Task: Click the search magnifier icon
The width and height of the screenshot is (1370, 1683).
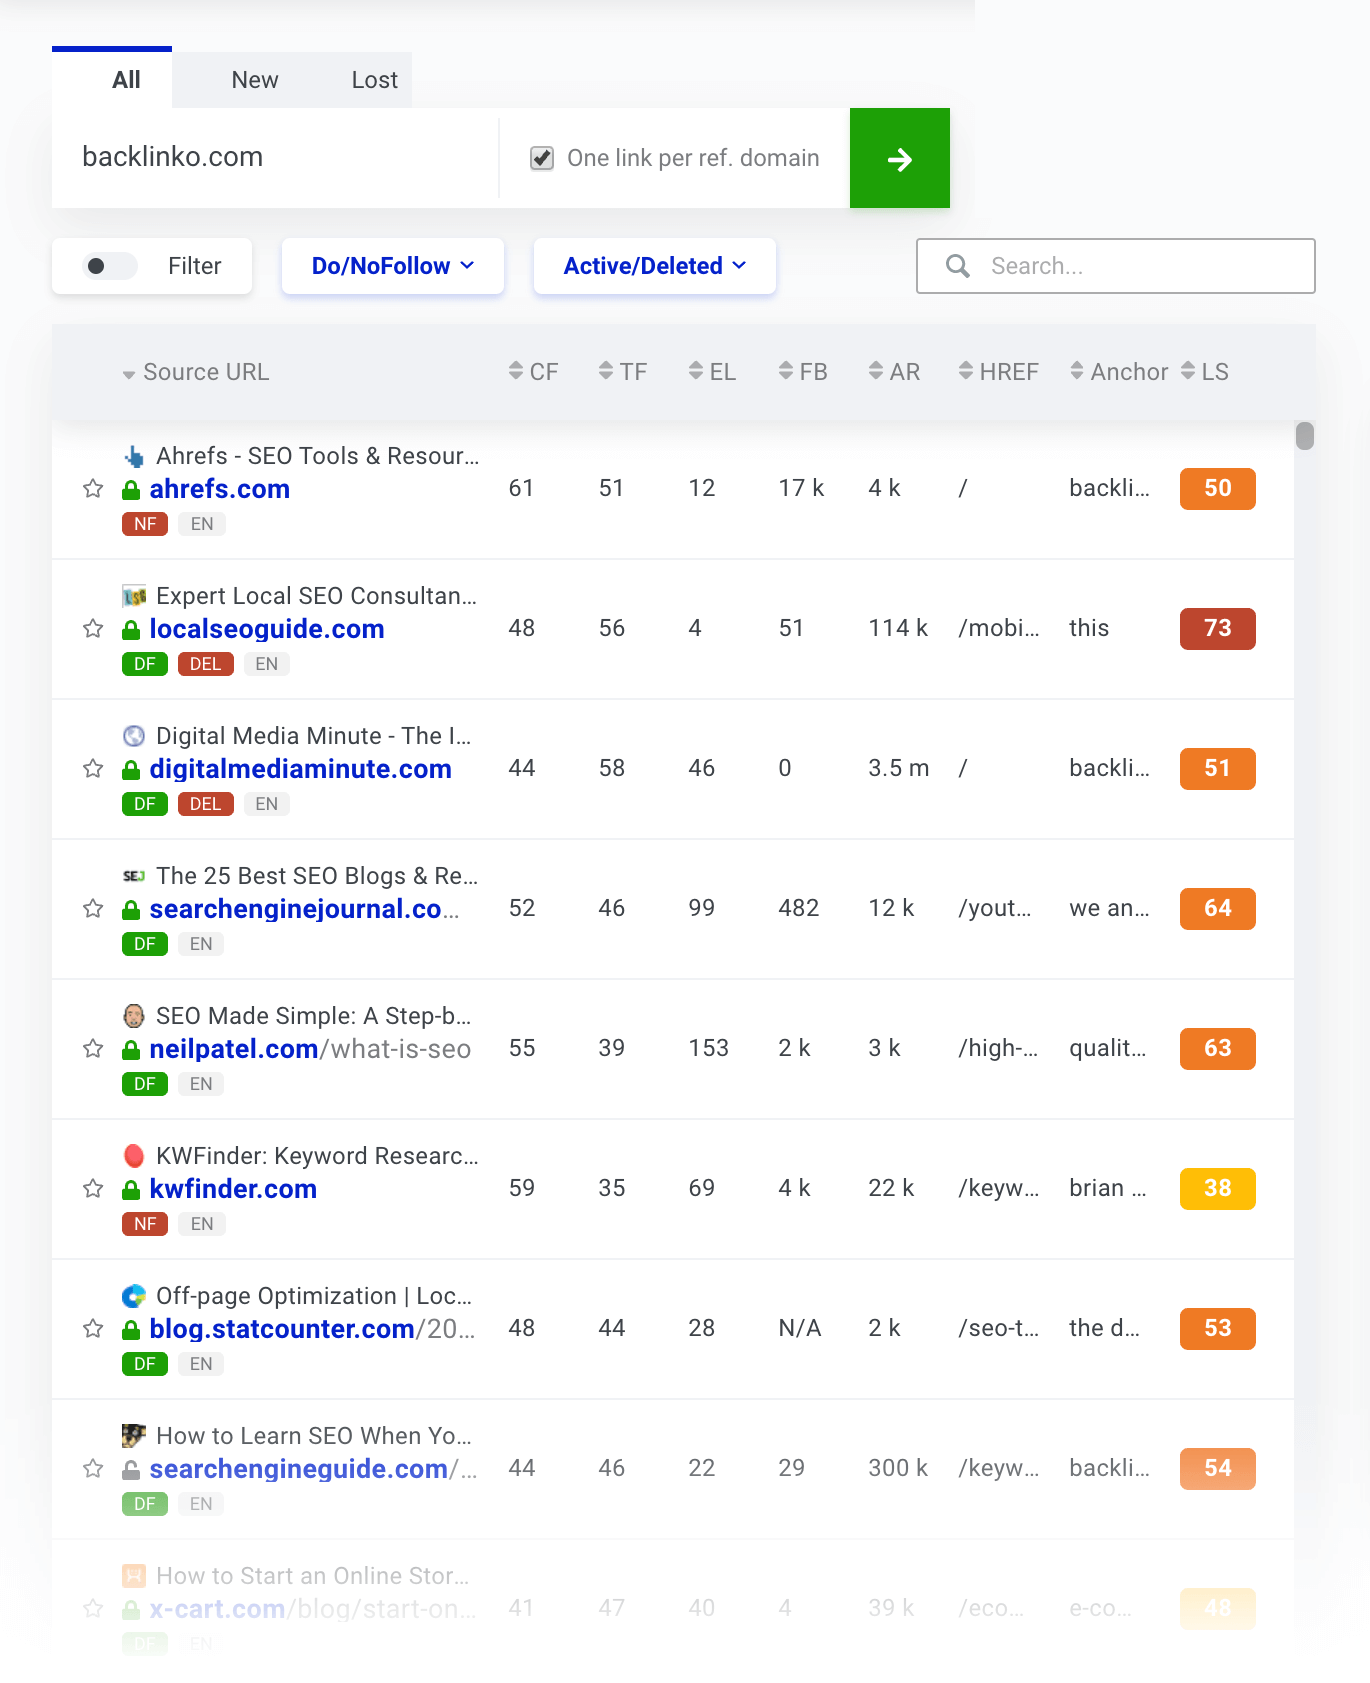Action: 958,266
